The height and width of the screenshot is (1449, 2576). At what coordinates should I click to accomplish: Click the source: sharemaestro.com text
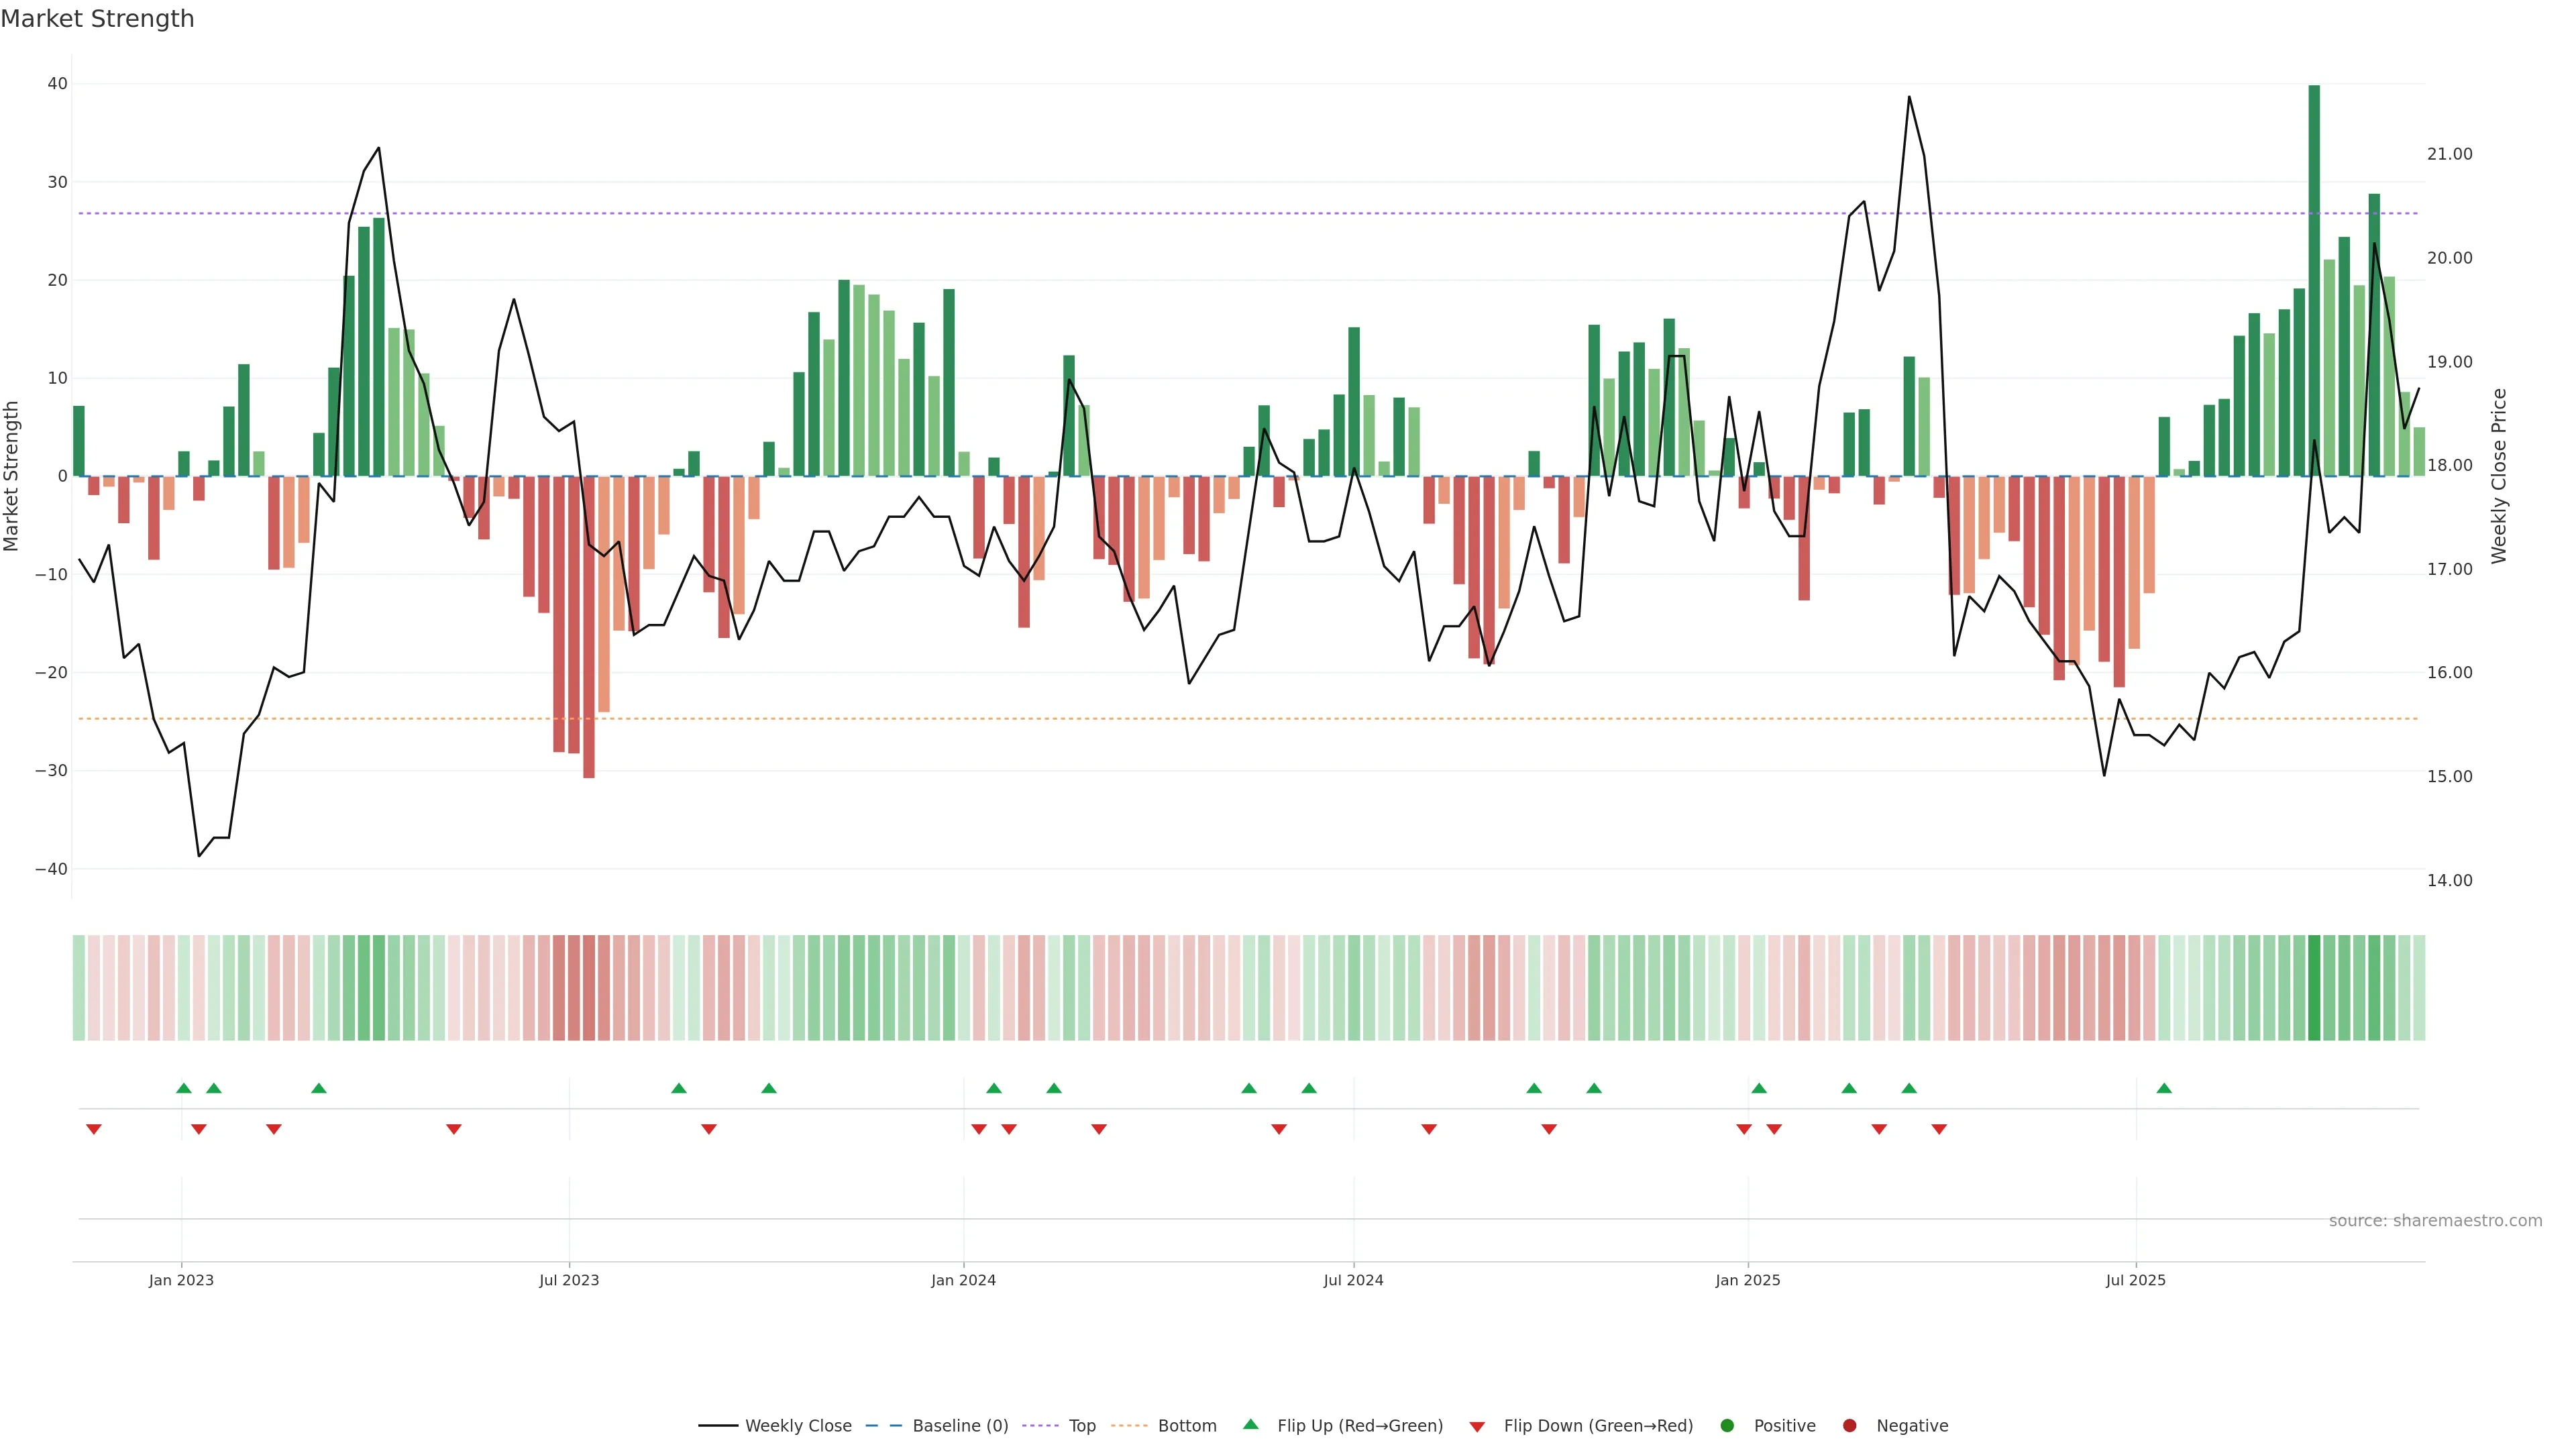coord(2435,1221)
